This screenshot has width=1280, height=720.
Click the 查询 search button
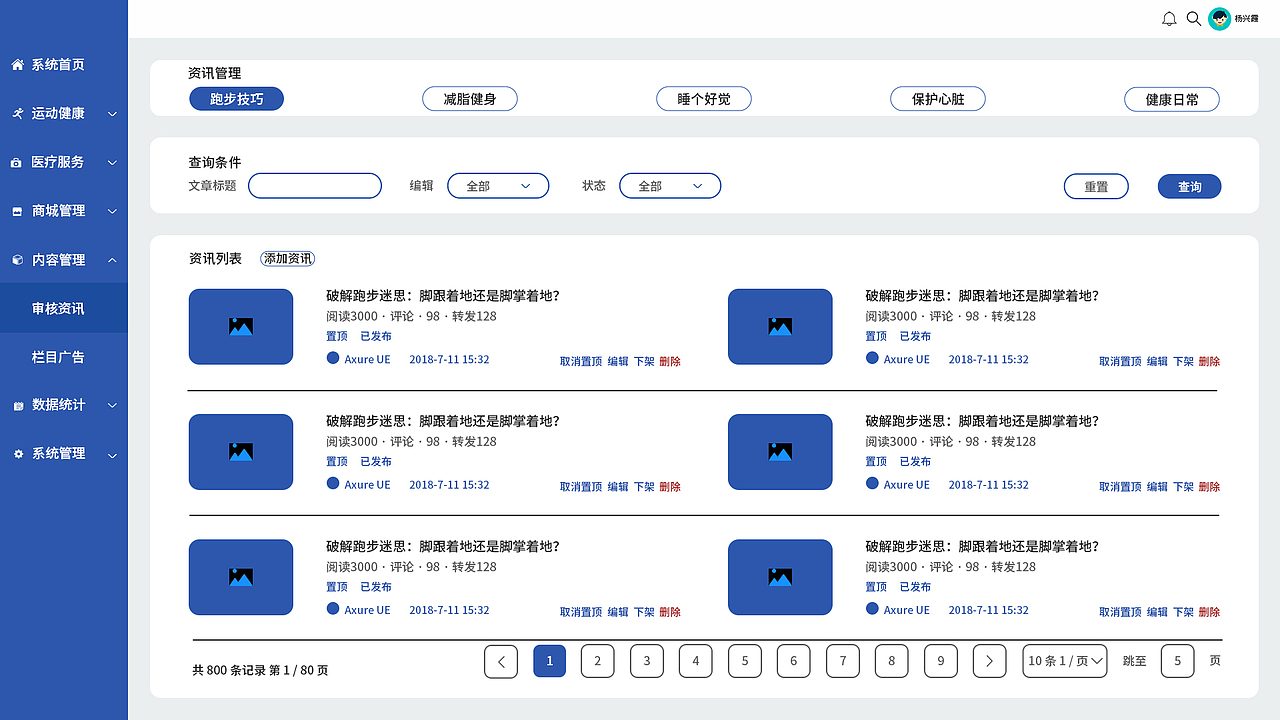point(1189,186)
